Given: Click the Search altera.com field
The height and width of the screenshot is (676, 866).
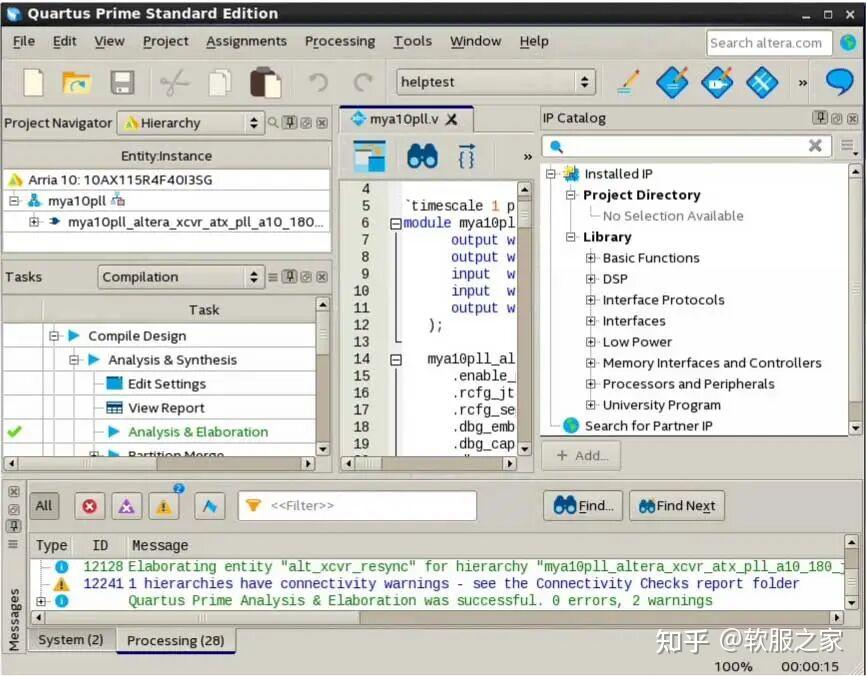Looking at the screenshot, I should pyautogui.click(x=769, y=43).
